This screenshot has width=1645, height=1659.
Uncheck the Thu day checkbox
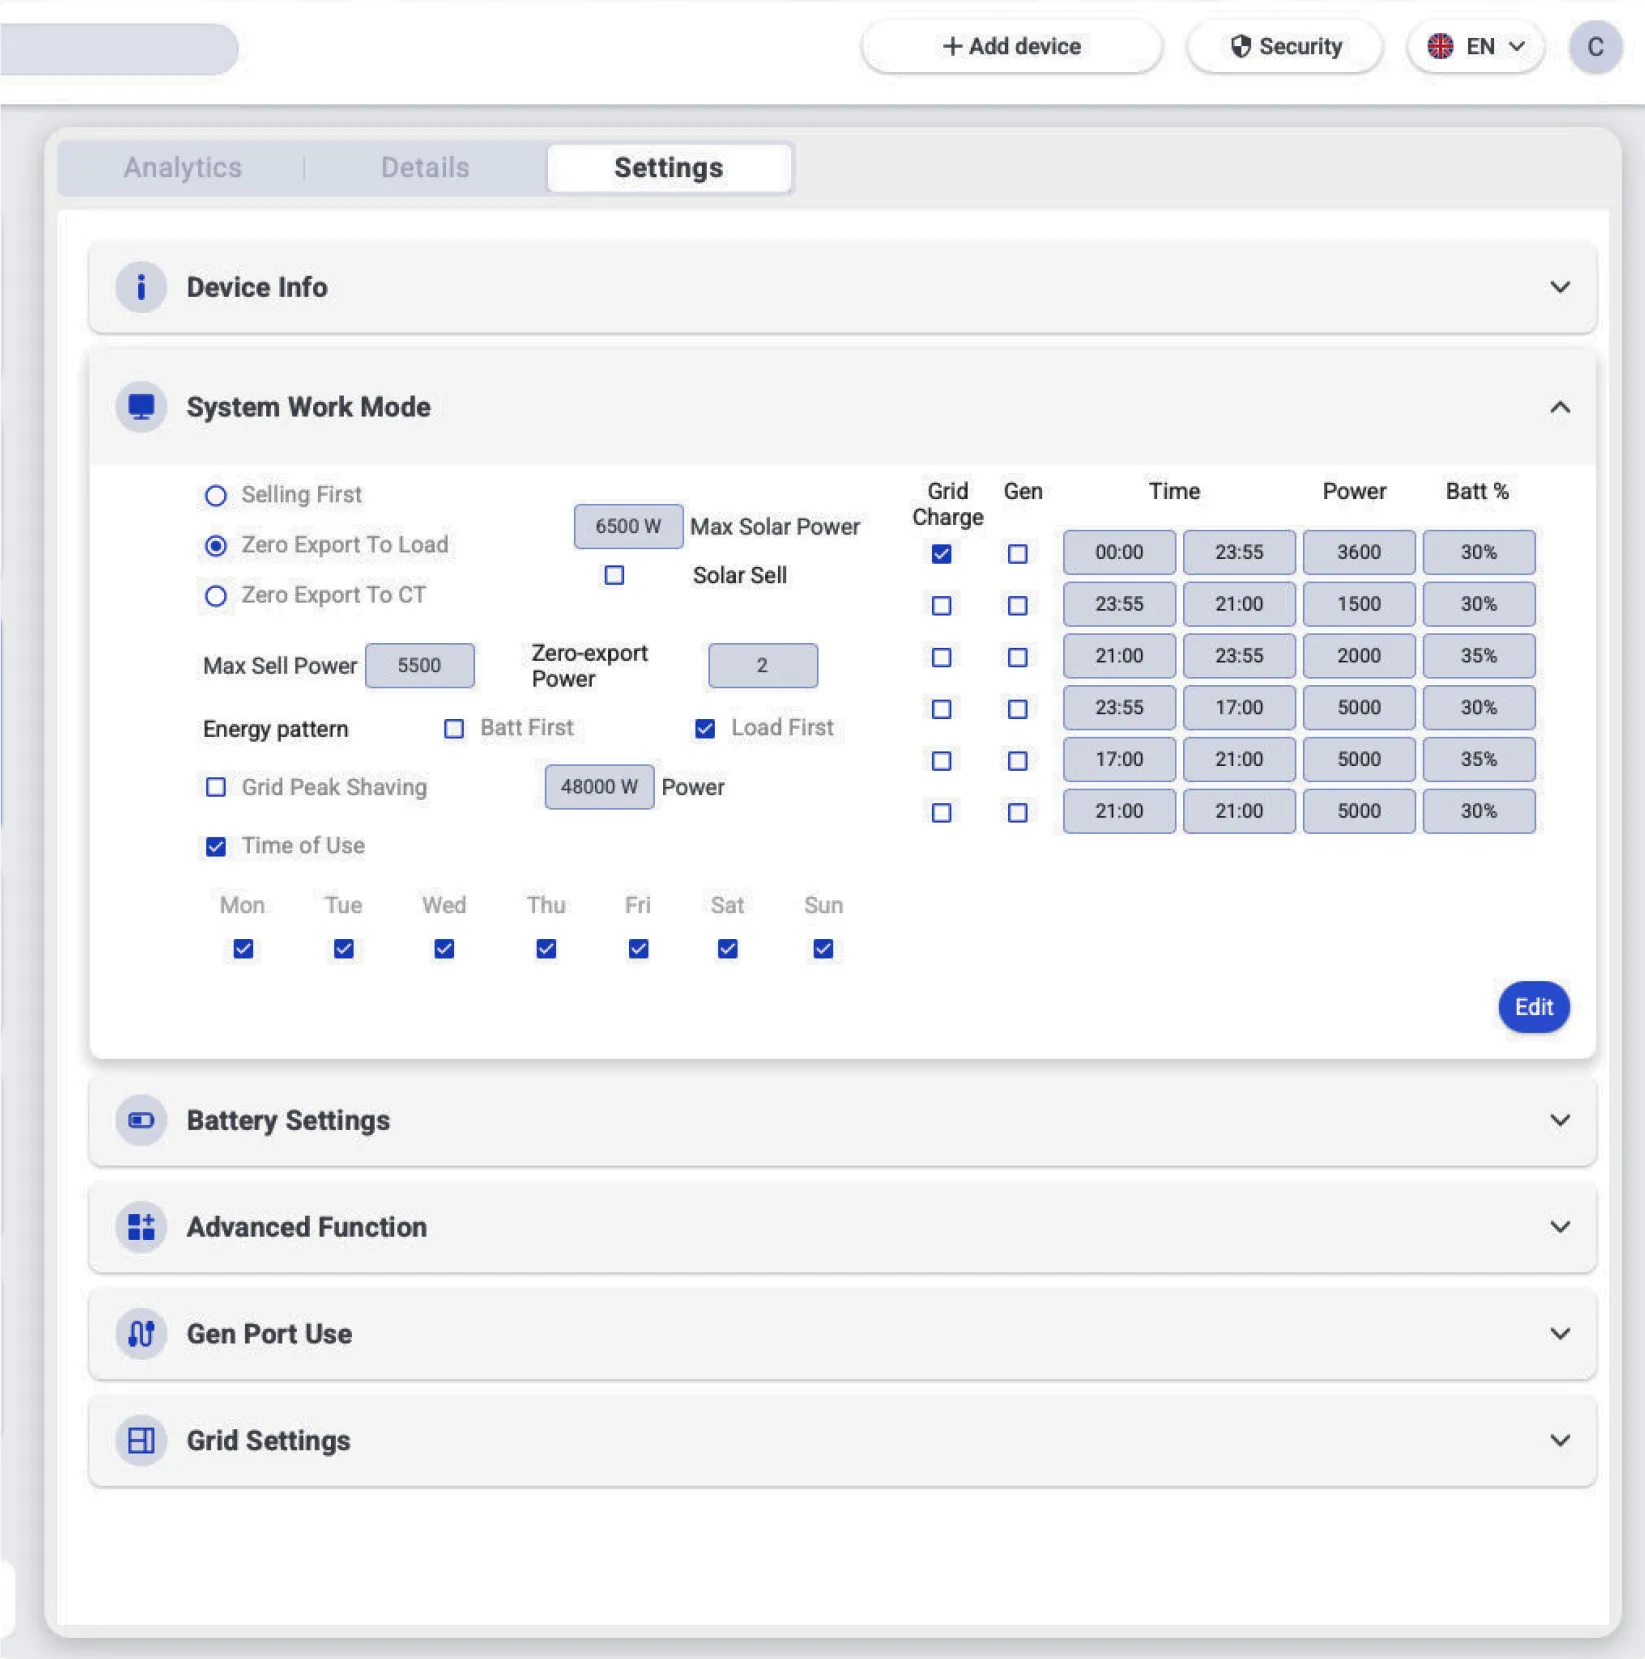pyautogui.click(x=546, y=949)
